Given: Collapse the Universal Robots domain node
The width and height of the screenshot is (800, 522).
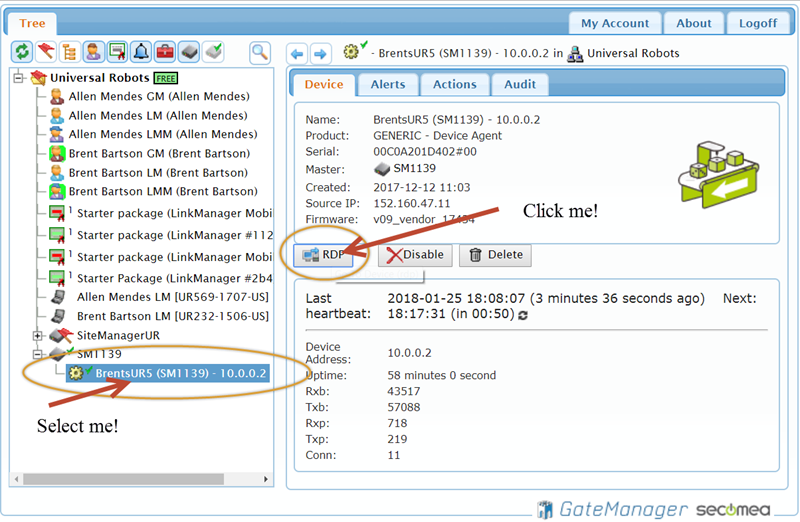Looking at the screenshot, I should 19,78.
